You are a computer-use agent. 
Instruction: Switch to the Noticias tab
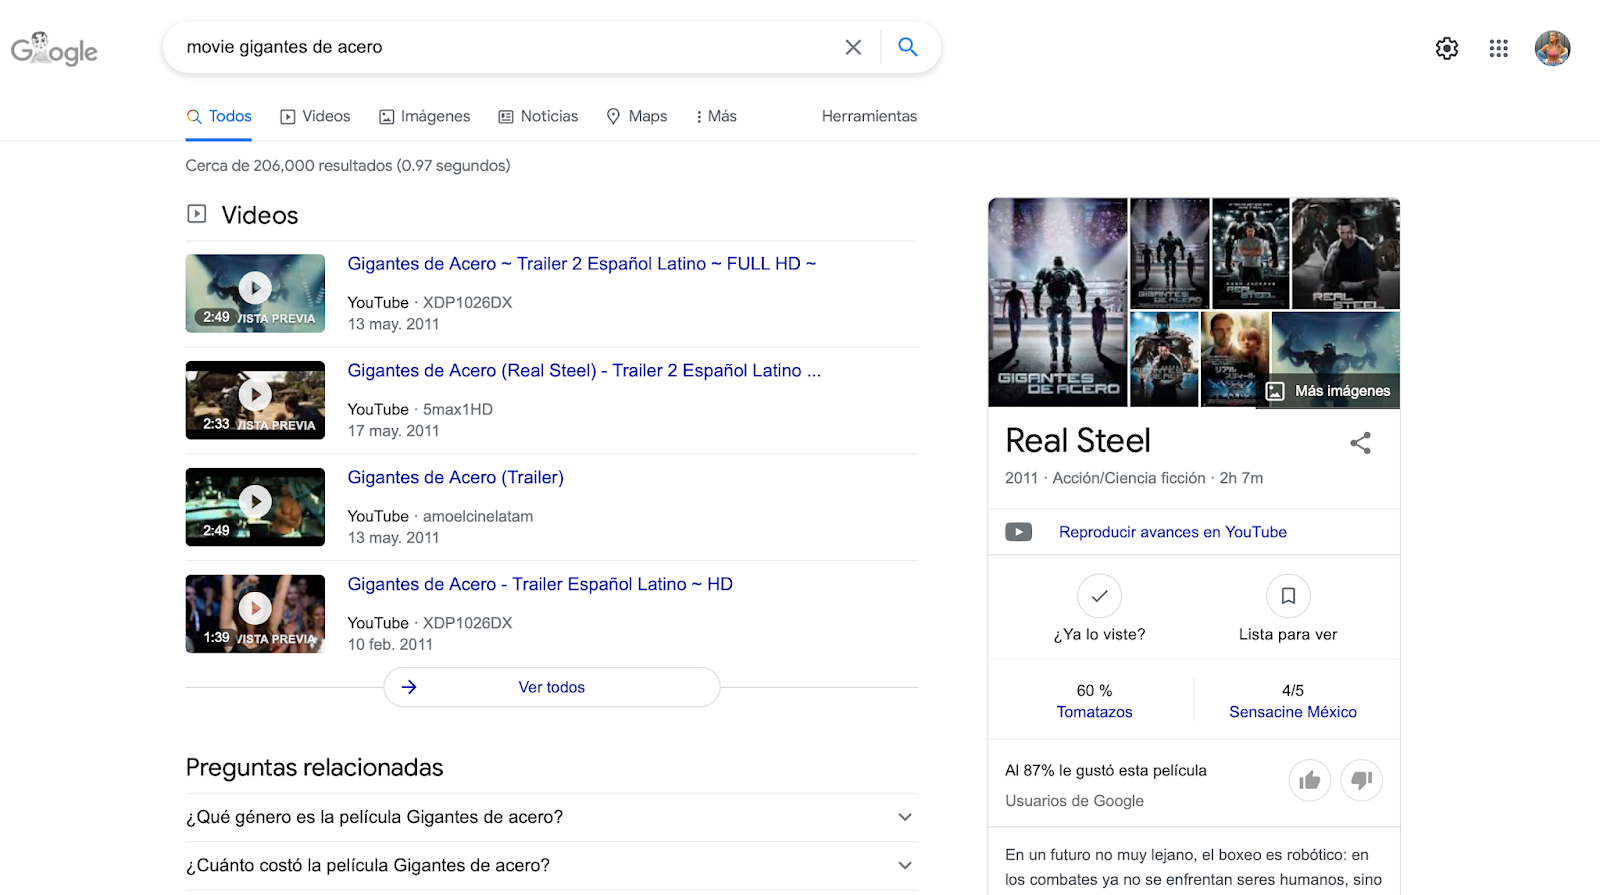(x=538, y=116)
